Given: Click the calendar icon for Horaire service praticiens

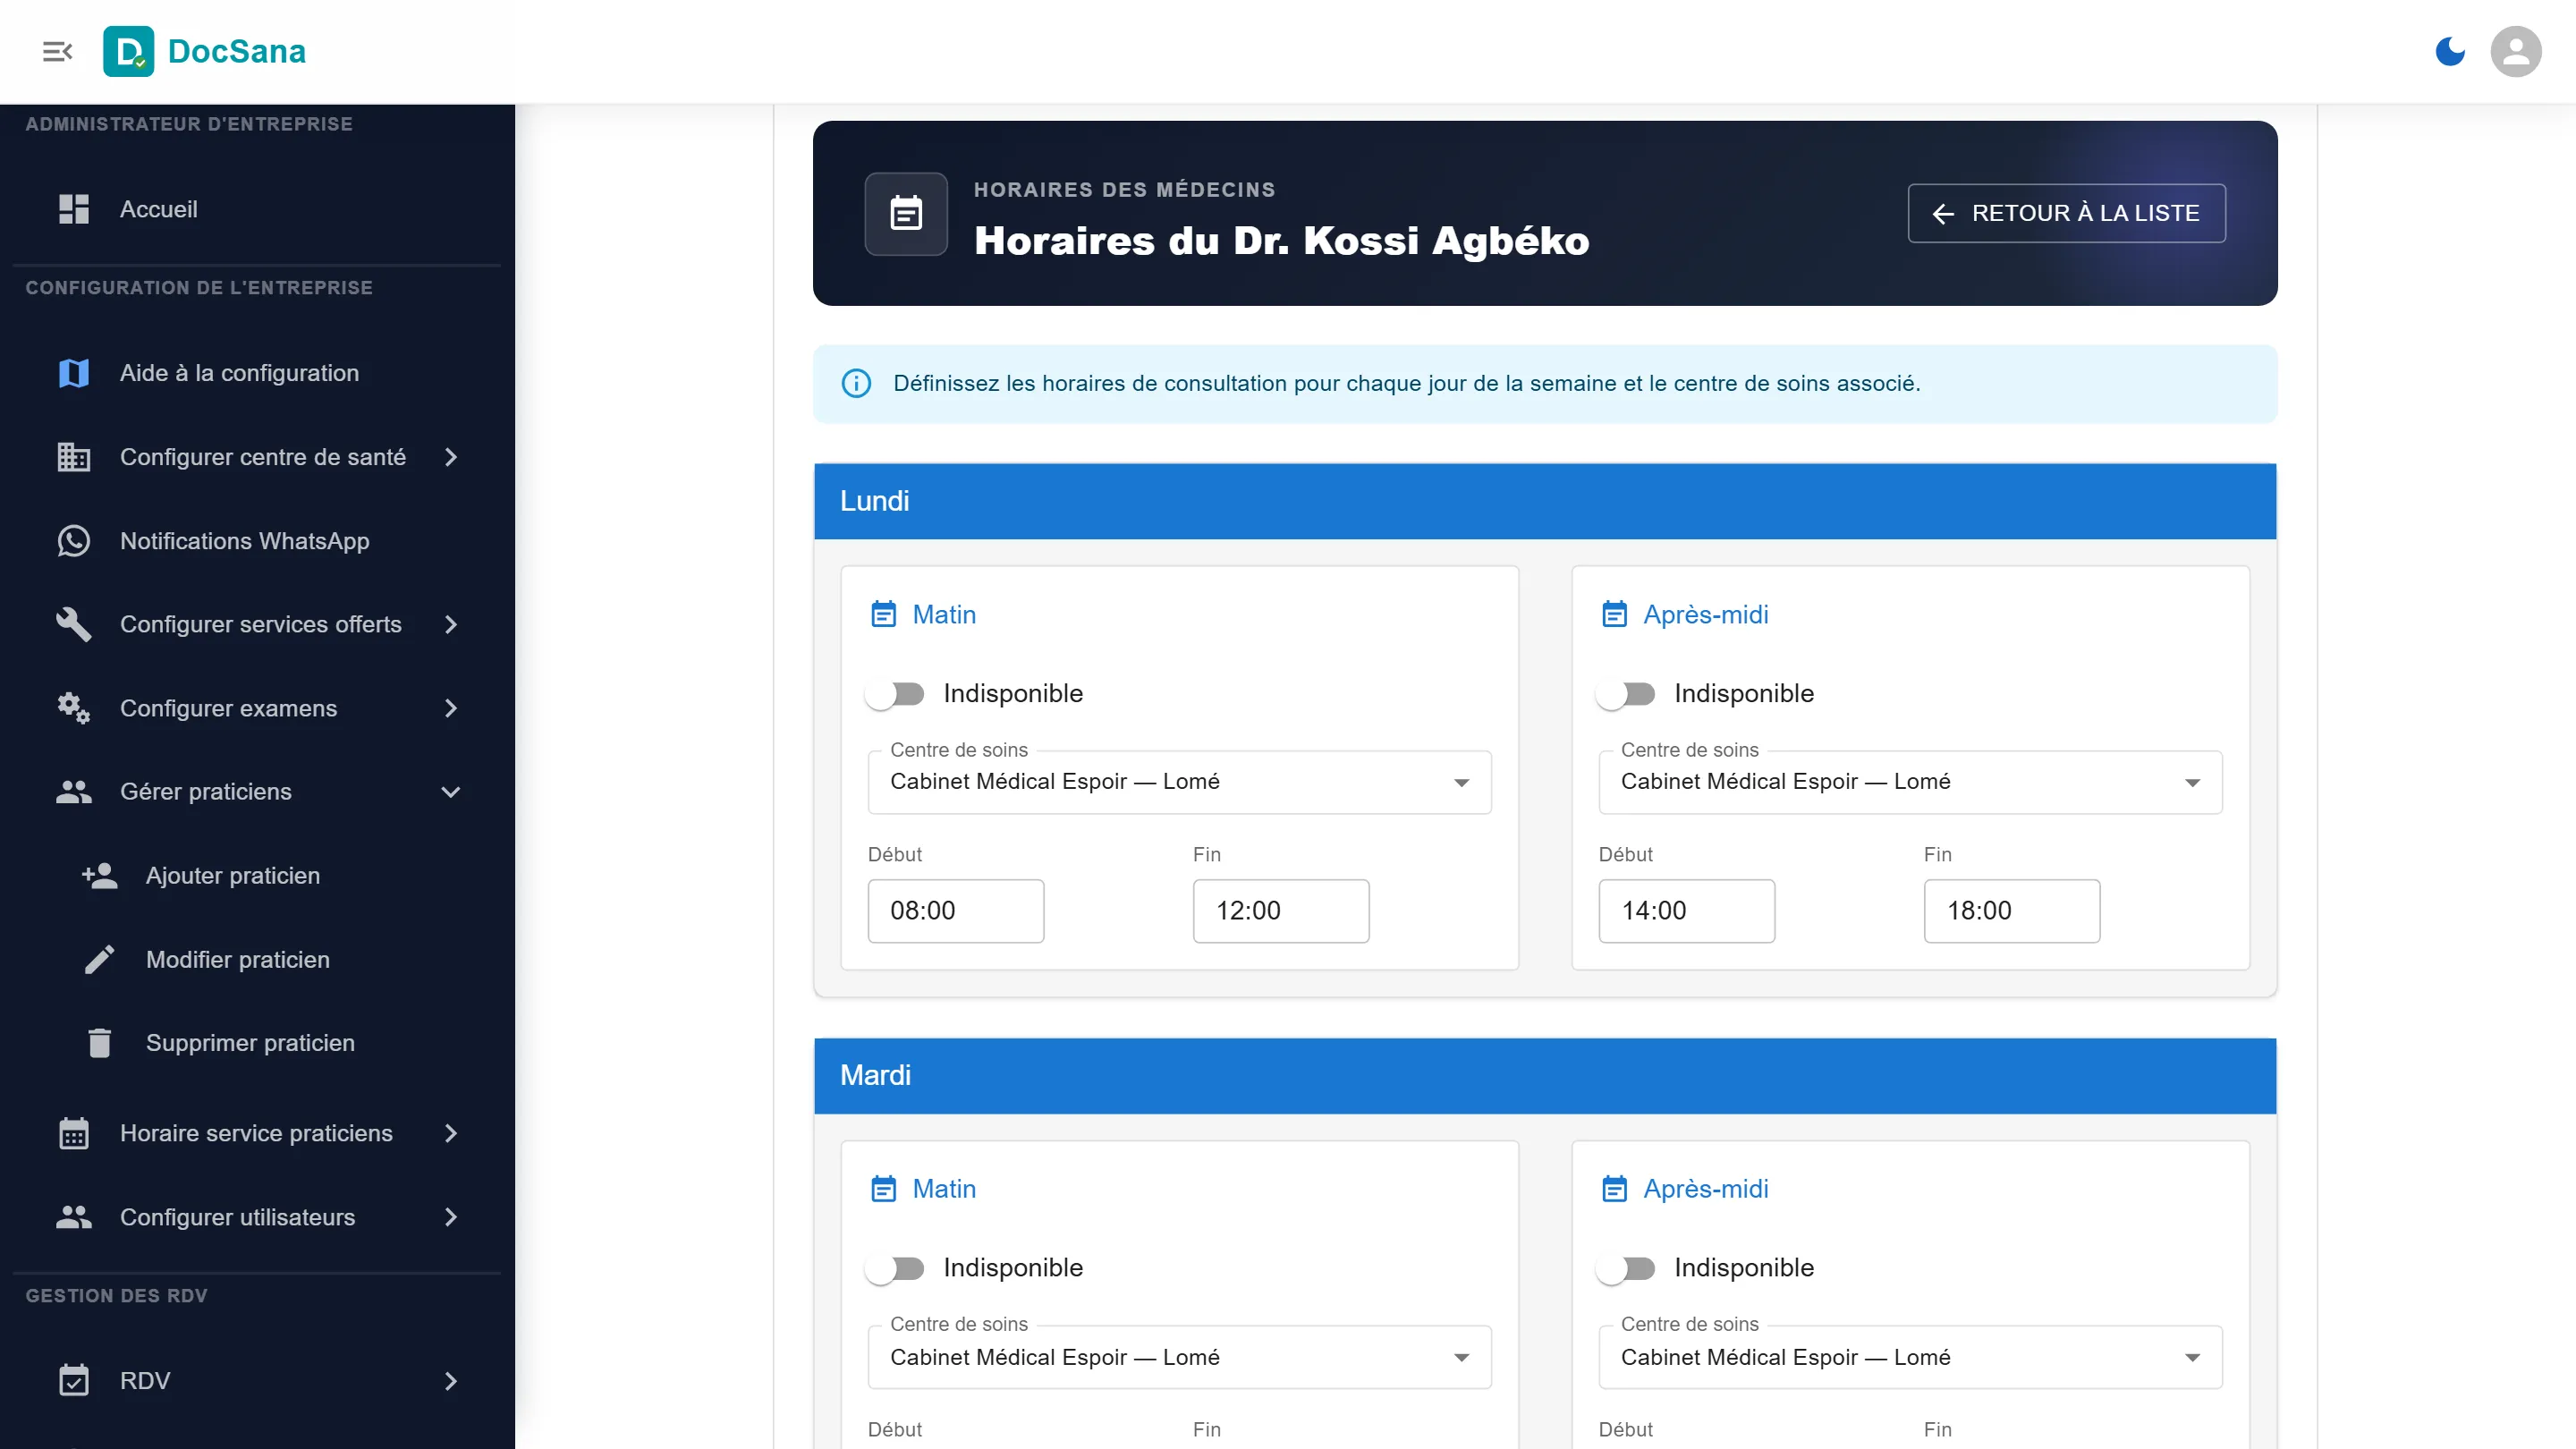Looking at the screenshot, I should tap(74, 1133).
